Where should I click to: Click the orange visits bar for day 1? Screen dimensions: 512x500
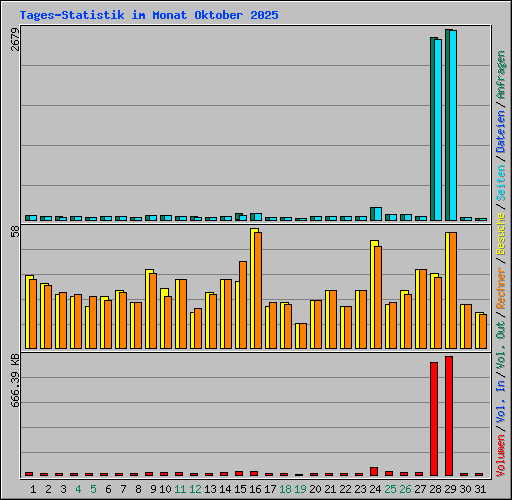tap(33, 314)
